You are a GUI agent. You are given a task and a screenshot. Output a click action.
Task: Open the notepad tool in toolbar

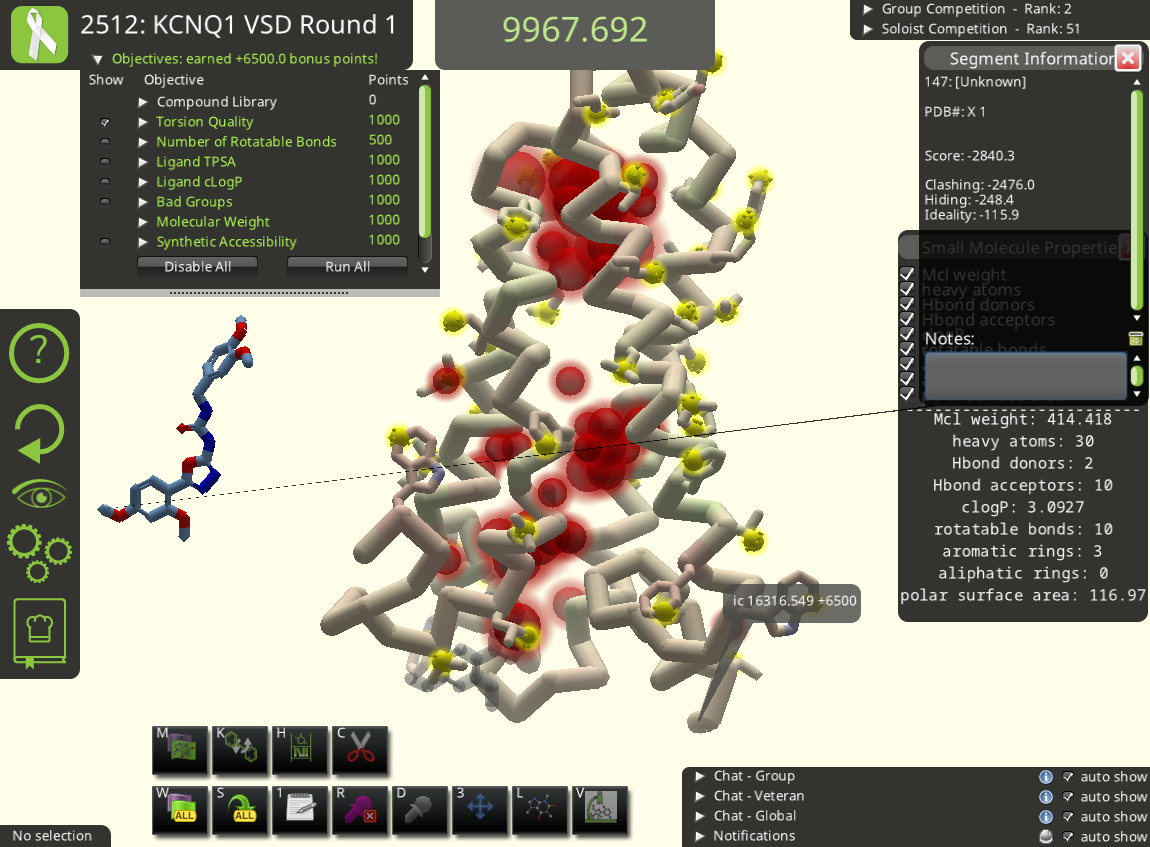click(300, 809)
